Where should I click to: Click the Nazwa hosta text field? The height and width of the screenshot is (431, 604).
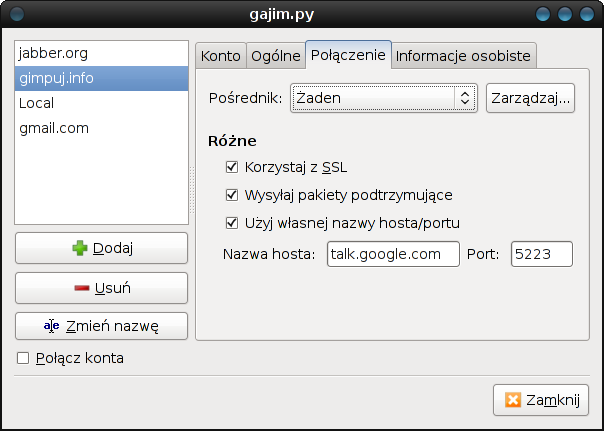pyautogui.click(x=392, y=254)
